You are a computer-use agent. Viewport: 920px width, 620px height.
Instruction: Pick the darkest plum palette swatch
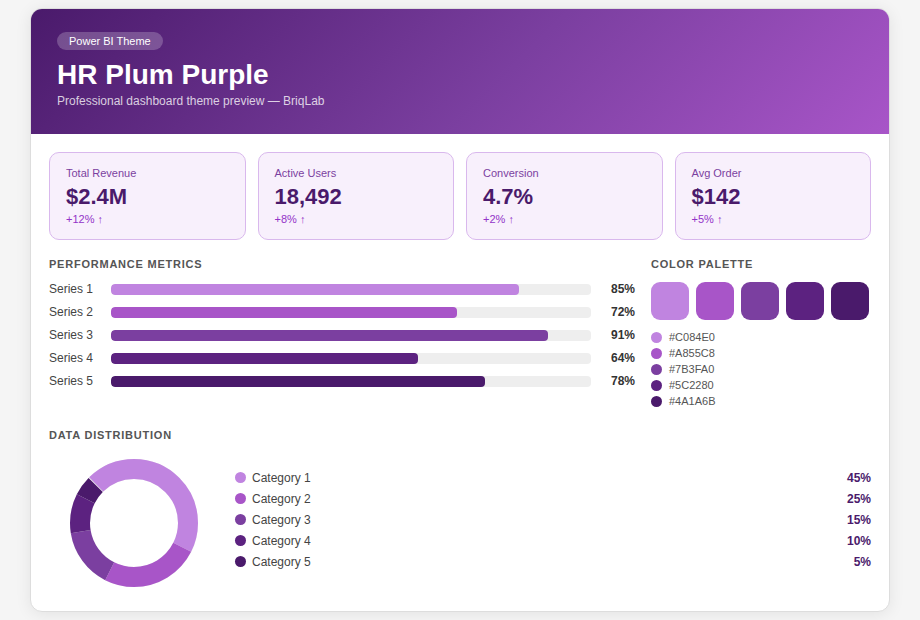pyautogui.click(x=849, y=301)
